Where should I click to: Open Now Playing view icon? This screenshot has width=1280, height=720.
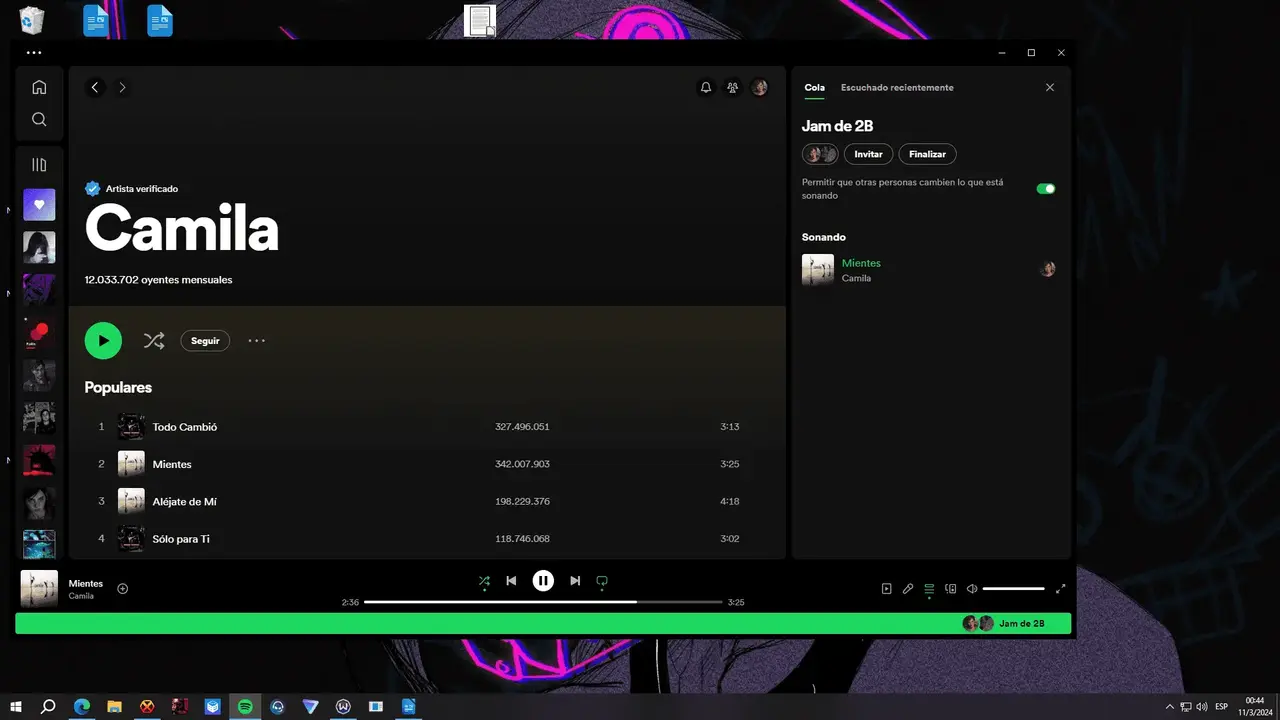[887, 589]
